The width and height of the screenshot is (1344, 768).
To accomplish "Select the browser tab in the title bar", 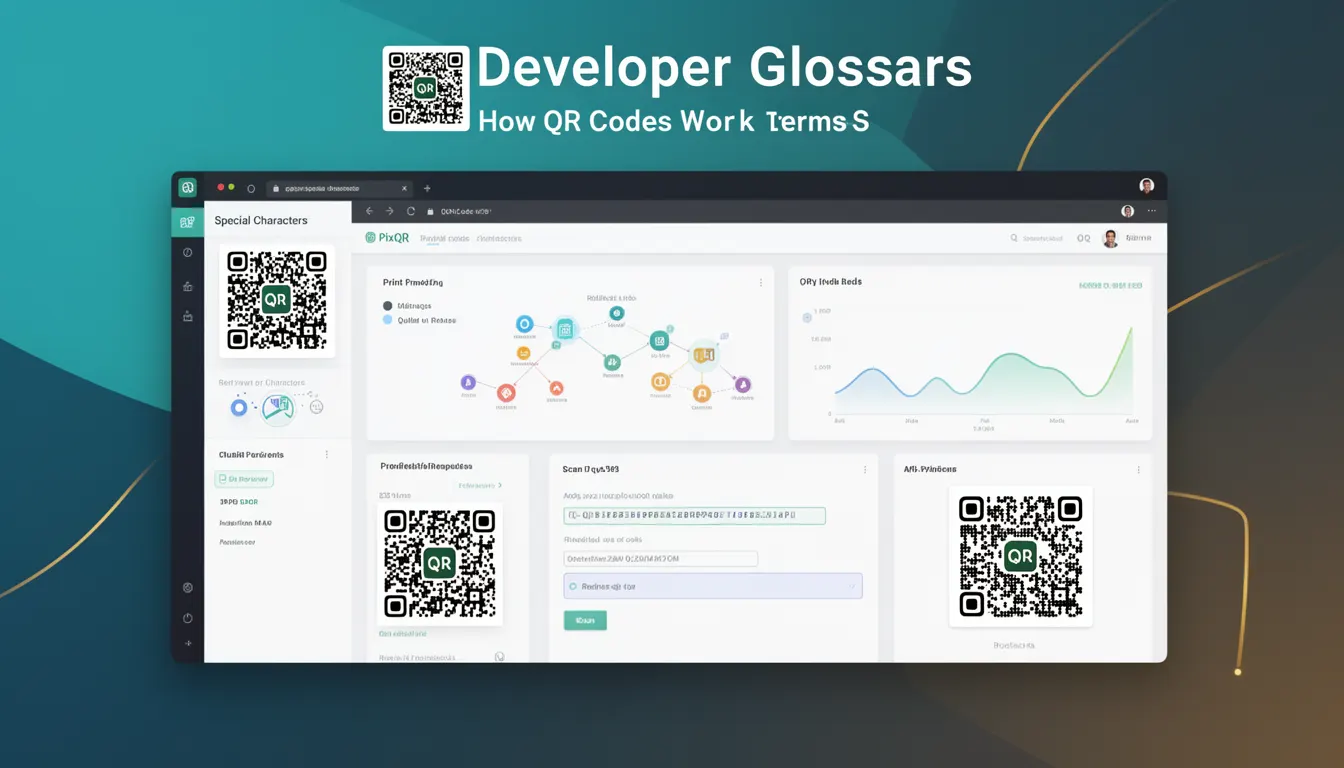I will (x=340, y=188).
